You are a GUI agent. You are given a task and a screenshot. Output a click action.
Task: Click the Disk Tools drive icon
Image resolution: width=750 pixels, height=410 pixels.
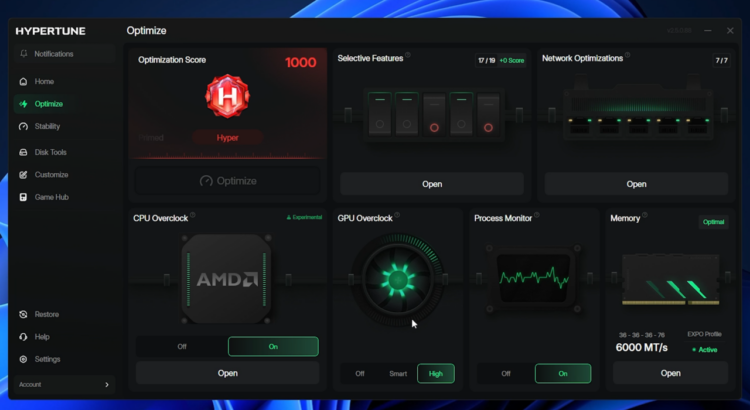click(x=23, y=152)
